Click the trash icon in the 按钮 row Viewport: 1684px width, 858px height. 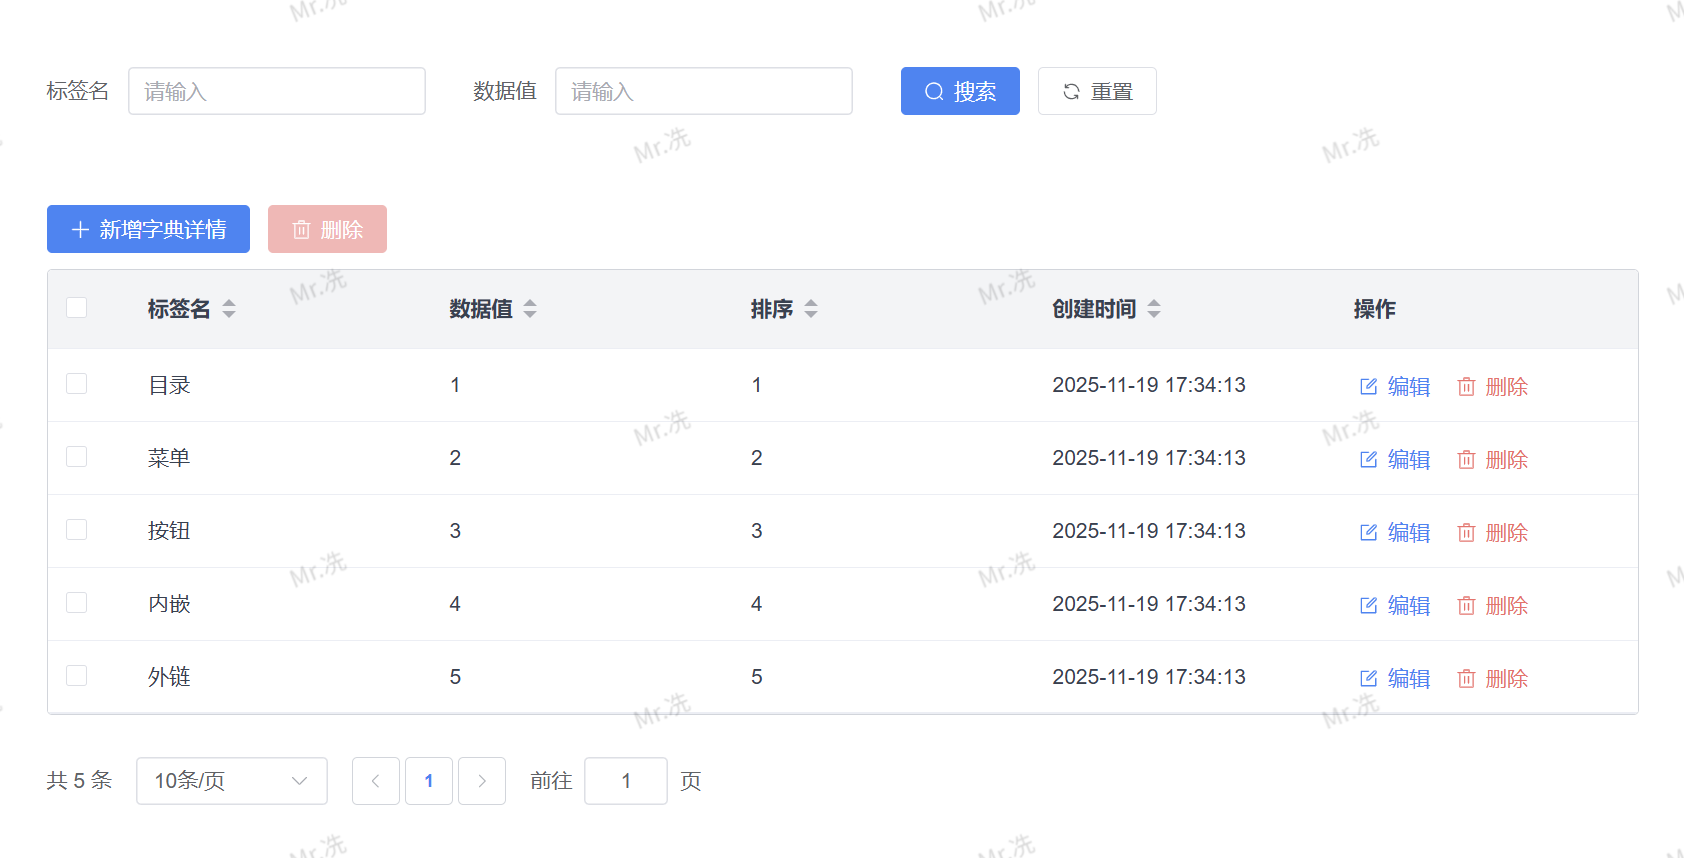point(1466,533)
